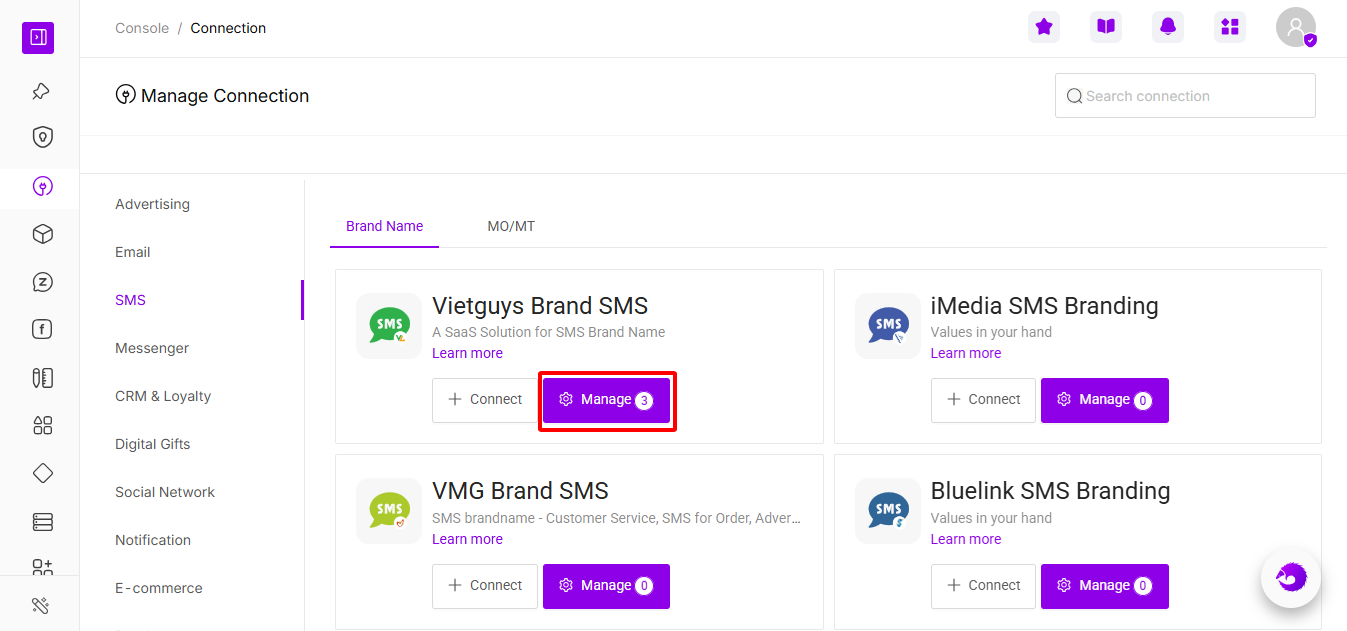Click Manage for iMedia SMS Branding

pyautogui.click(x=1105, y=400)
